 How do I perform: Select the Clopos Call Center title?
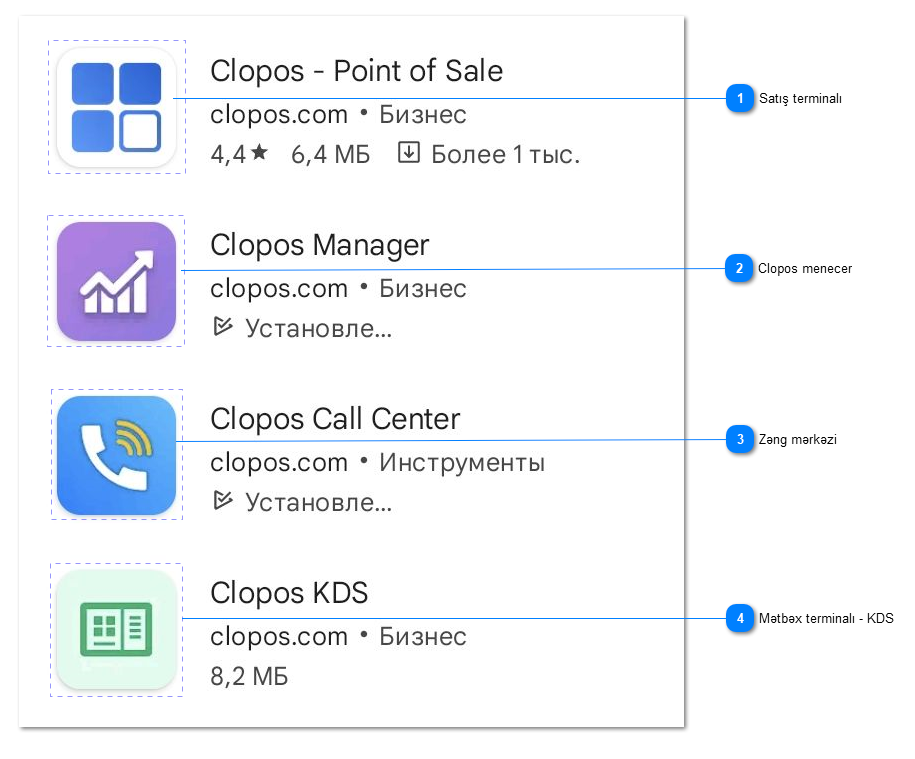pyautogui.click(x=336, y=419)
